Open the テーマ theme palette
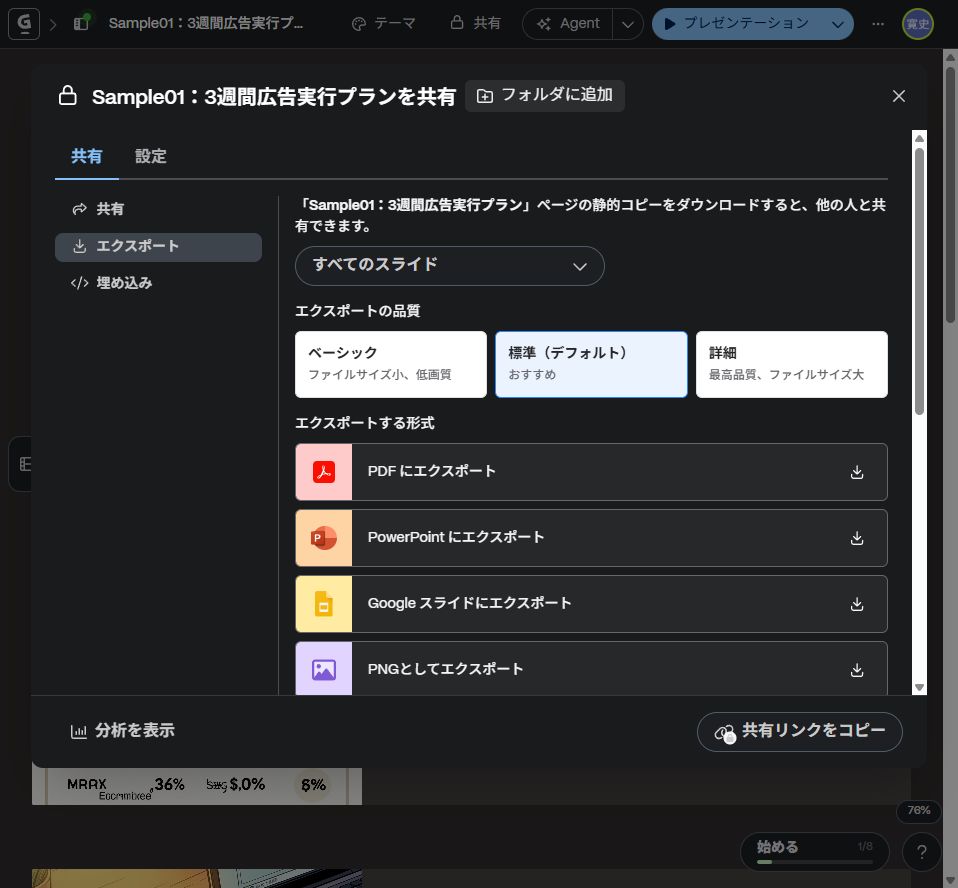Viewport: 958px width, 888px height. (384, 24)
